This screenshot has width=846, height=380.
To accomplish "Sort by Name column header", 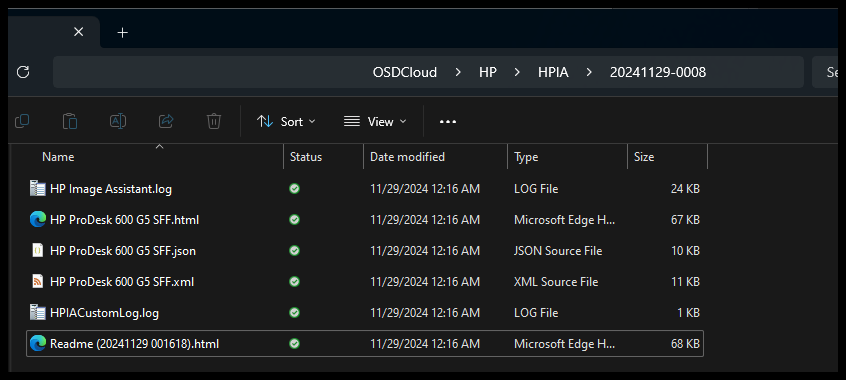I will (58, 157).
